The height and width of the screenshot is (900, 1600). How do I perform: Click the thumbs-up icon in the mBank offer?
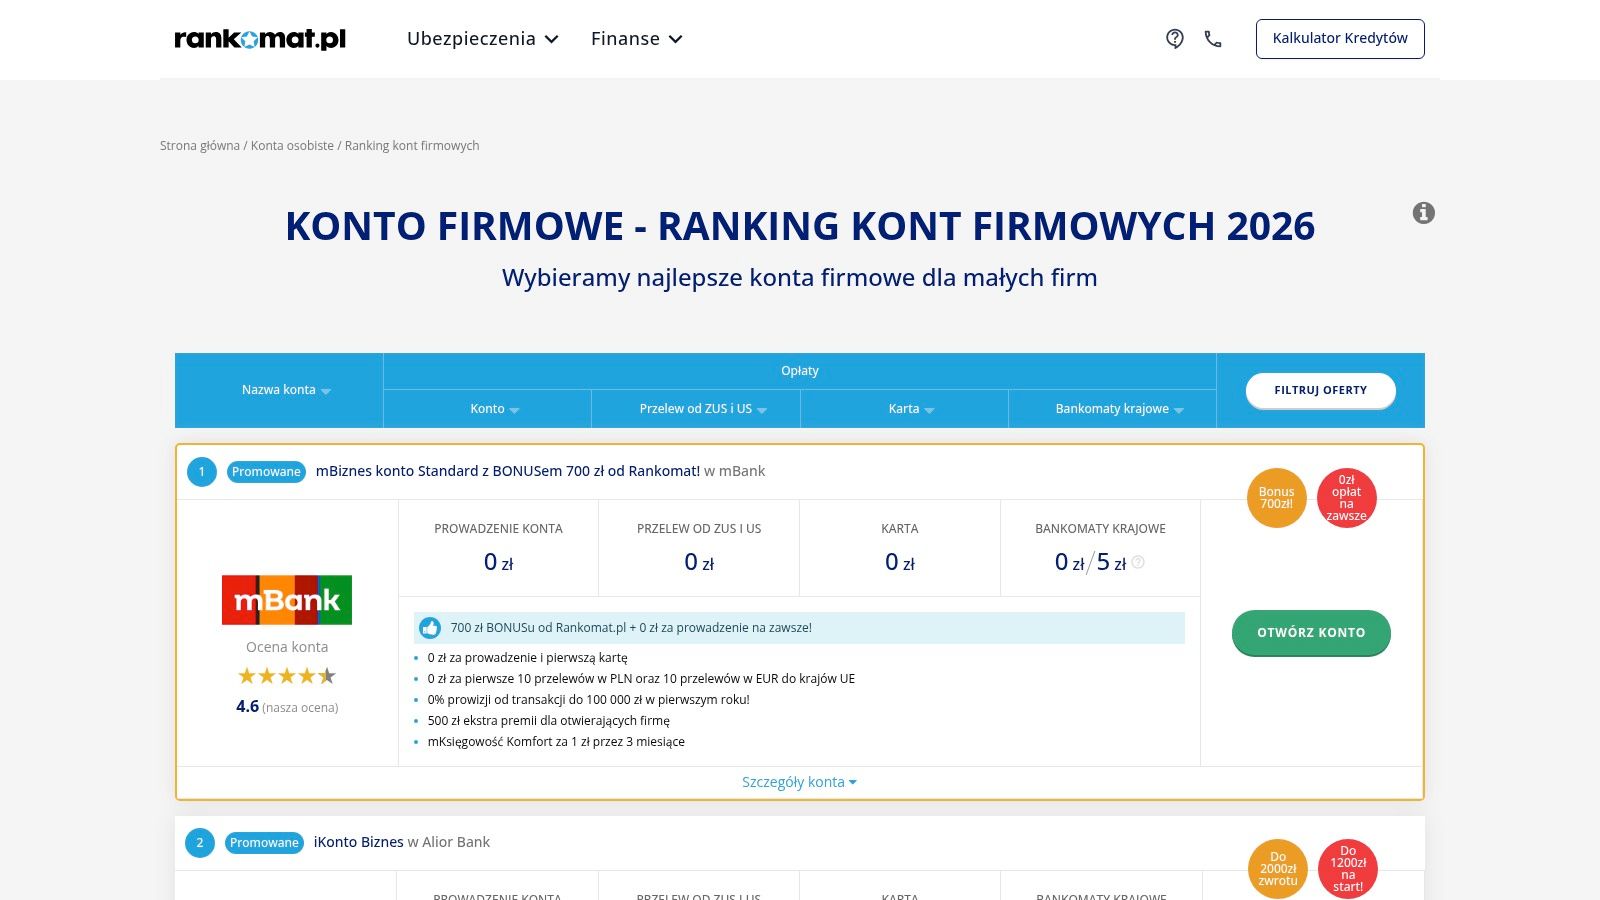430,628
